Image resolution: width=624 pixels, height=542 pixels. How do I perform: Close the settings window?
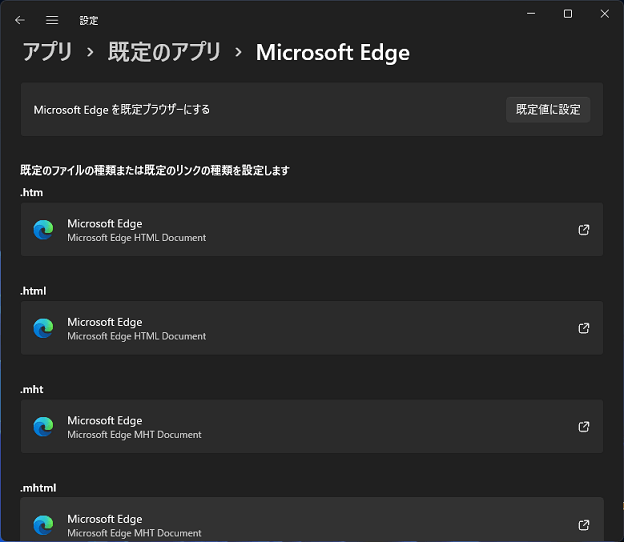click(604, 14)
